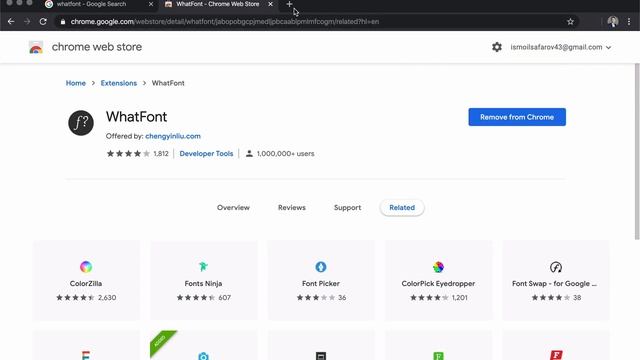
Task: Click ColorPick Eyedropper title text
Action: [438, 283]
